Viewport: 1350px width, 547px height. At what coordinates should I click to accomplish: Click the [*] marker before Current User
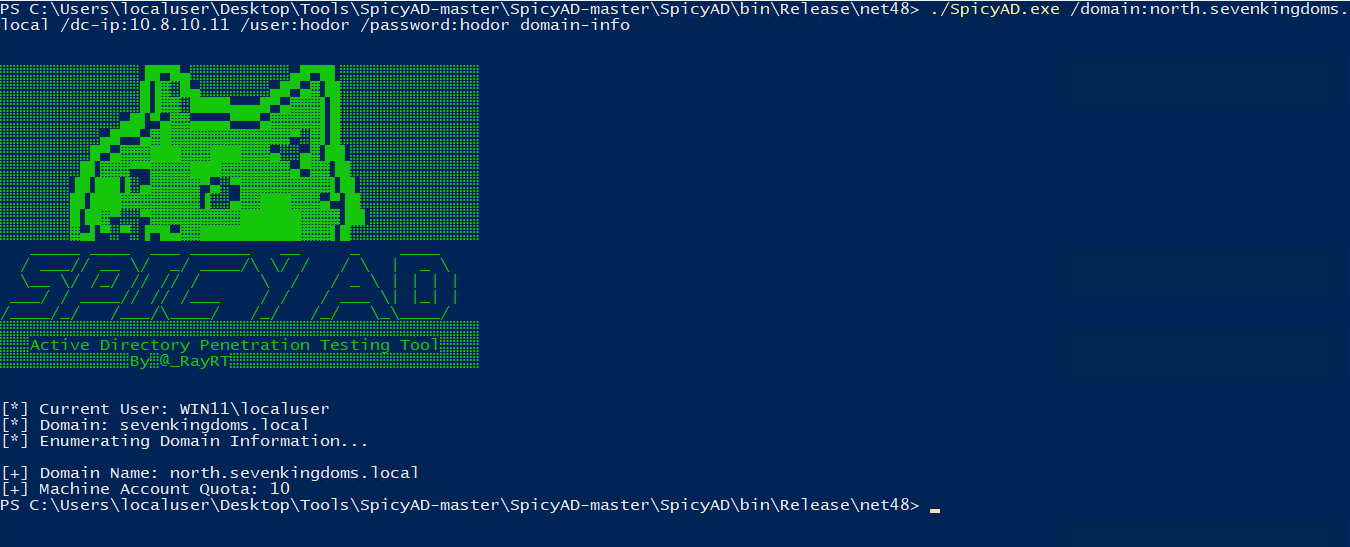click(x=15, y=409)
